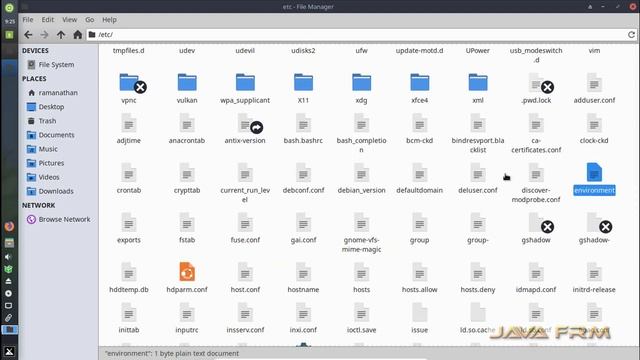Viewport: 640px width, 360px height.
Task: Select File System under Devices
Action: [x=51, y=64]
